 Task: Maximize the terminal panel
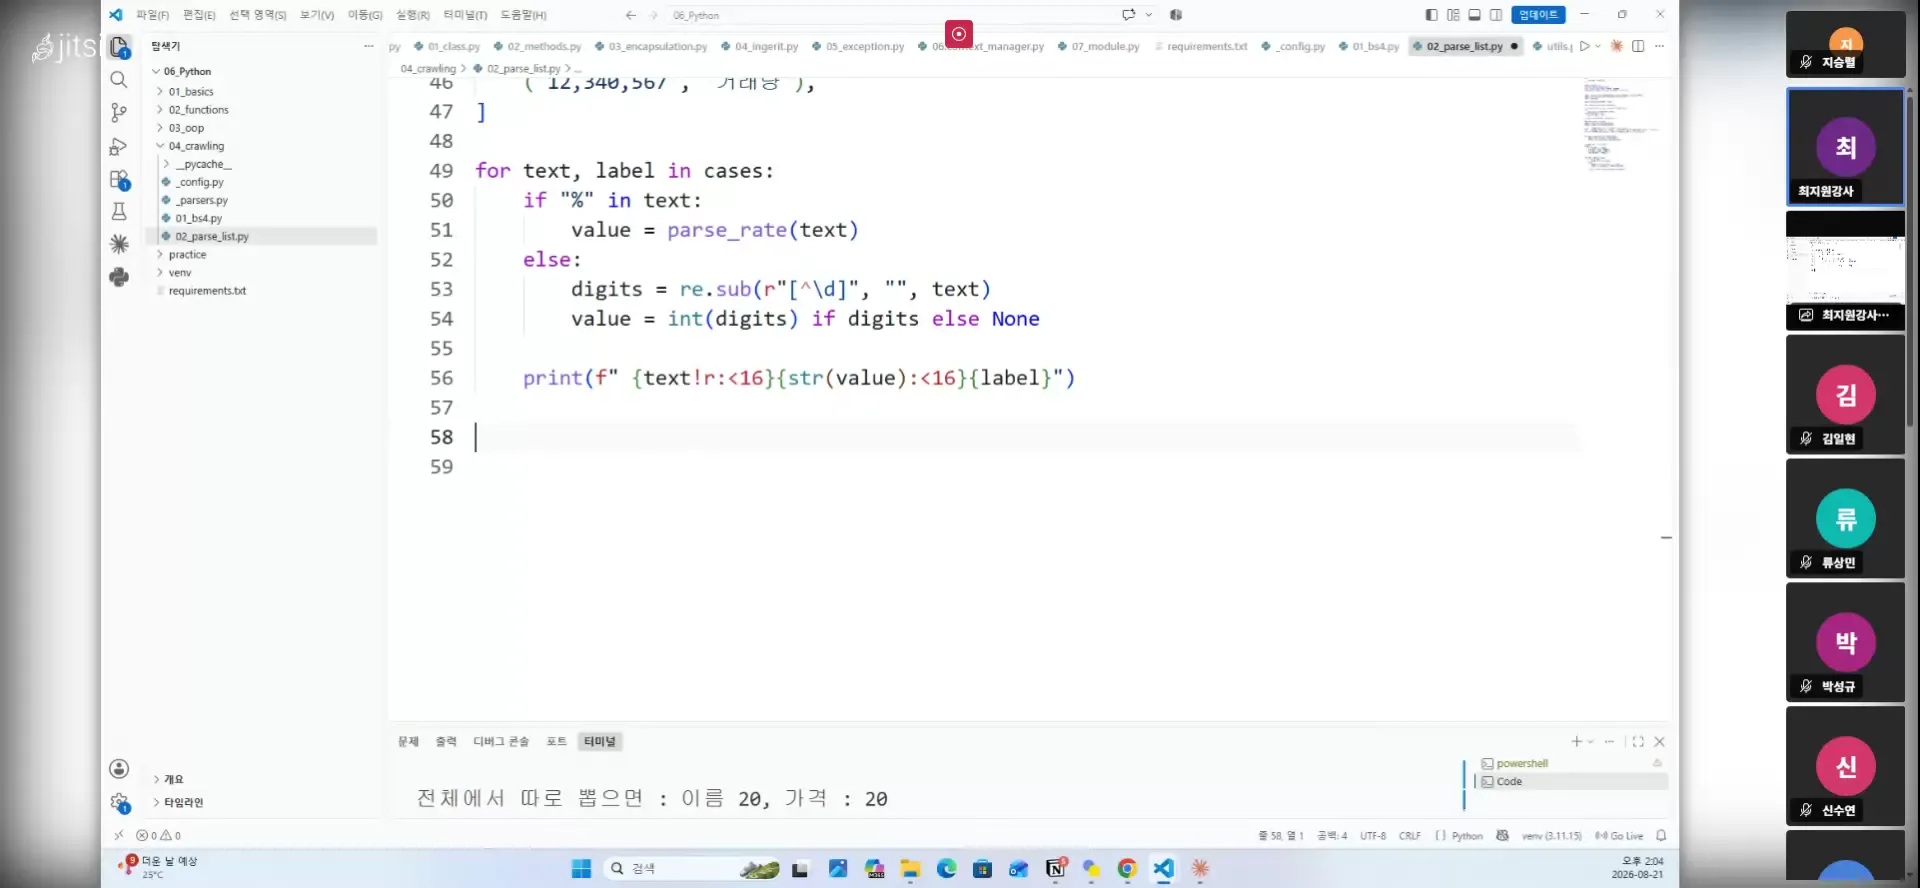[1638, 741]
